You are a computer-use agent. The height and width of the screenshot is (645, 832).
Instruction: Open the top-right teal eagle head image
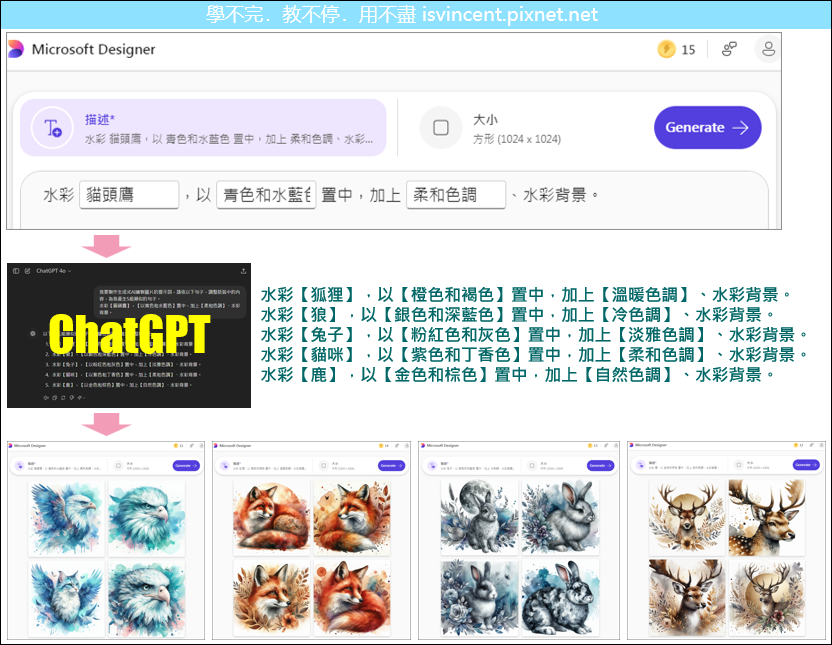click(x=146, y=518)
